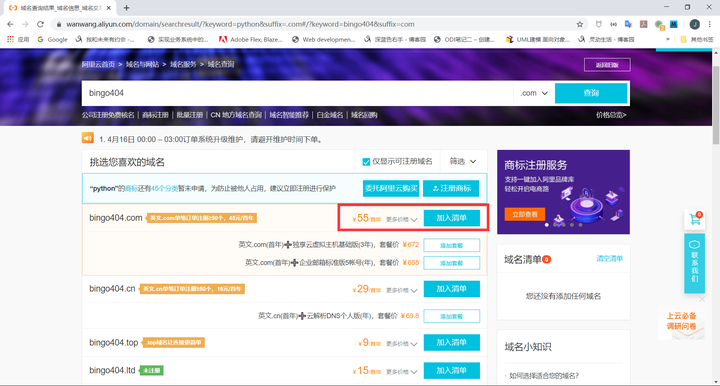Expand the filter dropdown
Image resolution: width=720 pixels, height=386 pixels.
[462, 162]
